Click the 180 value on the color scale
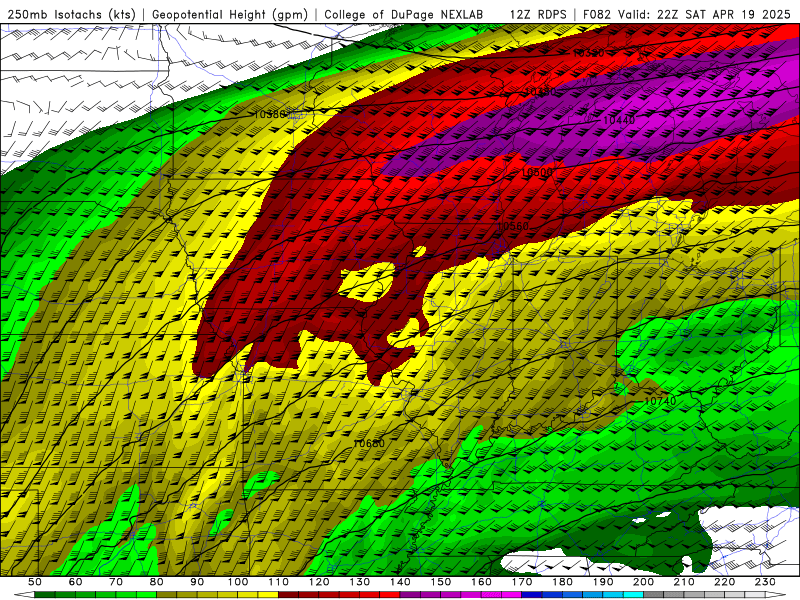The image size is (800, 600). click(562, 582)
